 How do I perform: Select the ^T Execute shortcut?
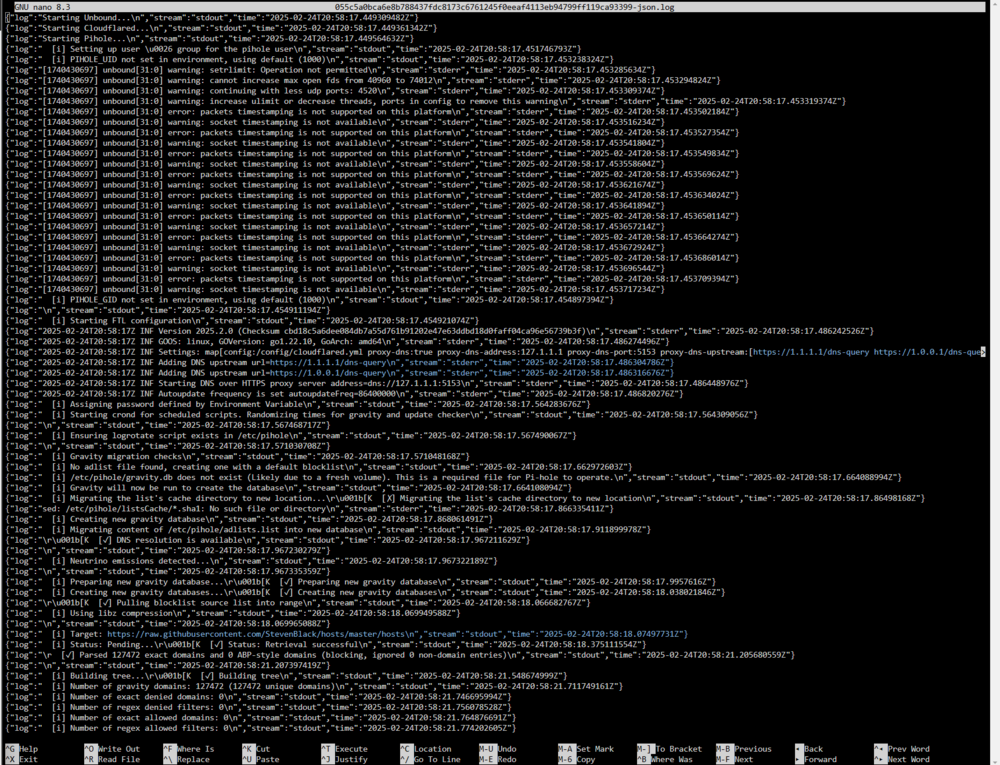pyautogui.click(x=345, y=749)
